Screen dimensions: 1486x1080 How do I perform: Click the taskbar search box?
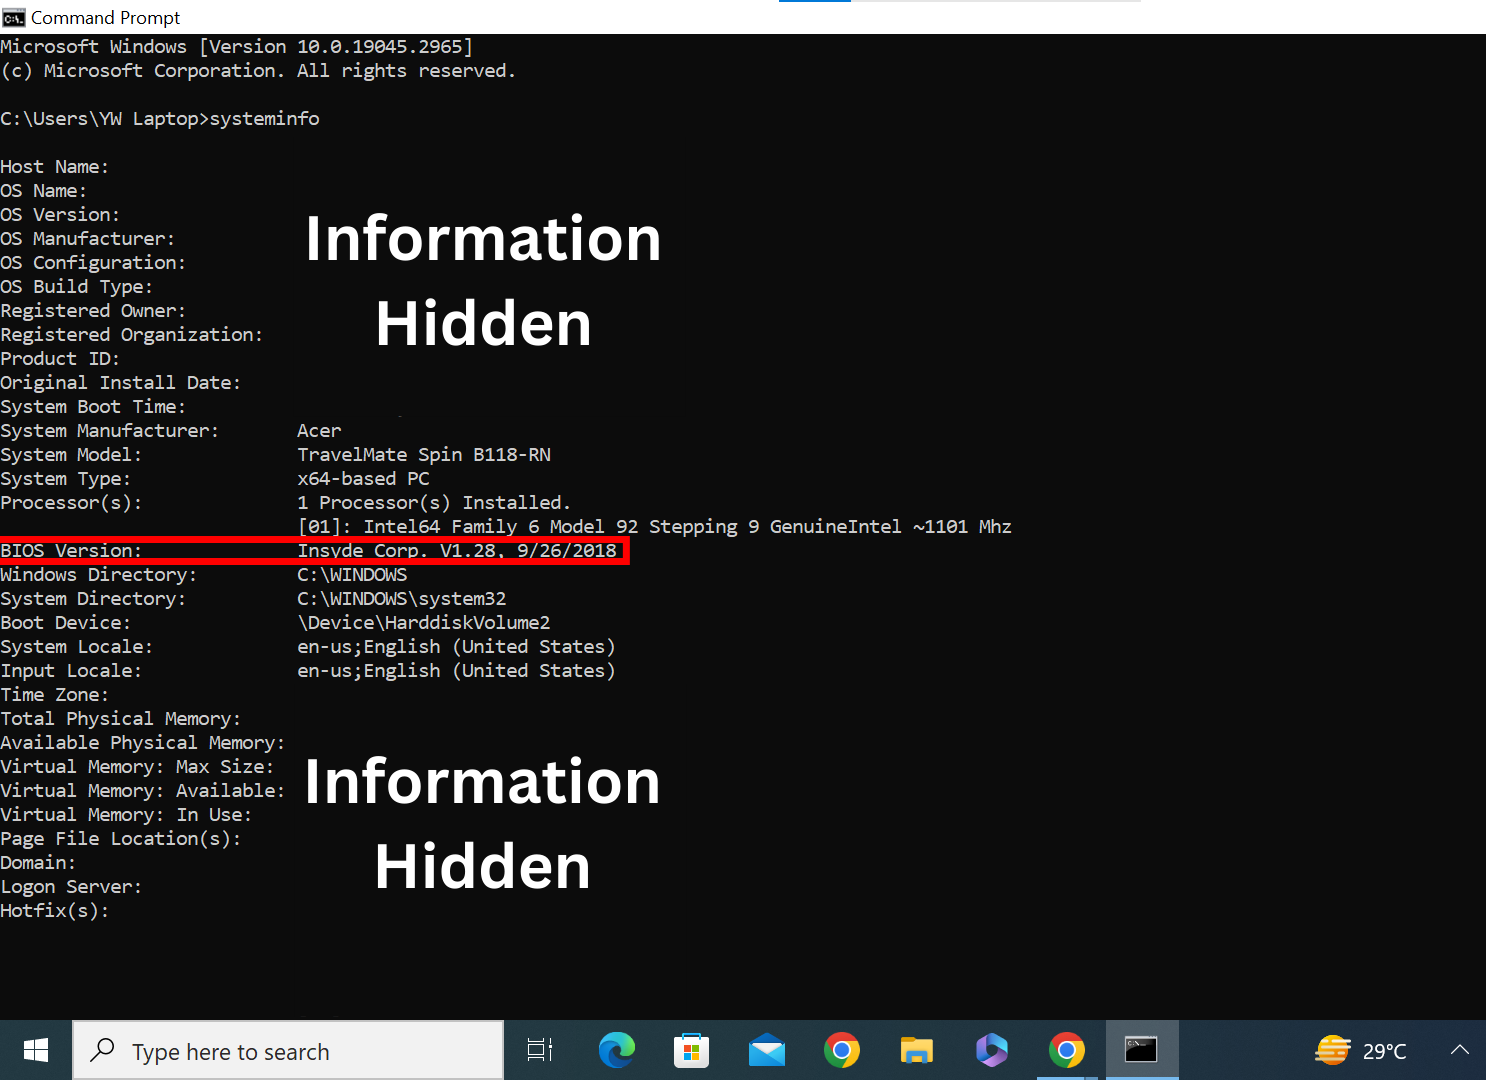288,1050
